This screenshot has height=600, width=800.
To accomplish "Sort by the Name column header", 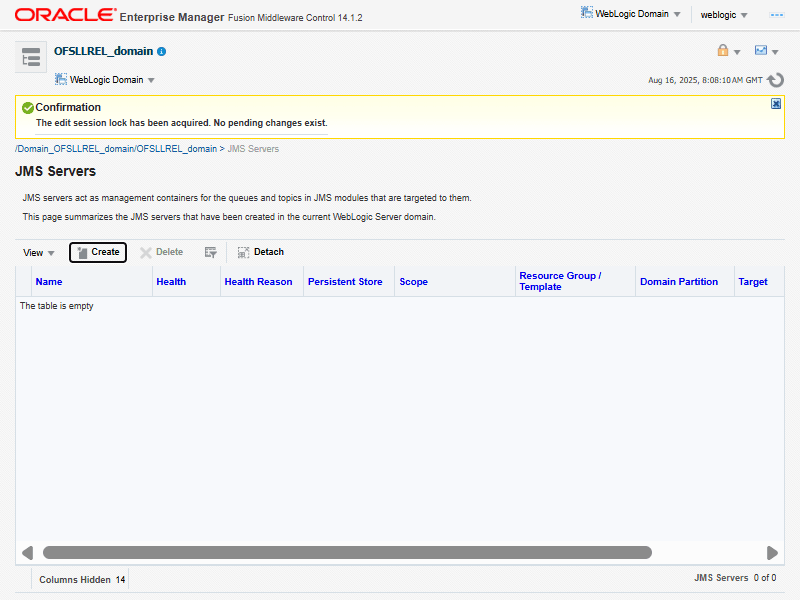I will click(49, 282).
